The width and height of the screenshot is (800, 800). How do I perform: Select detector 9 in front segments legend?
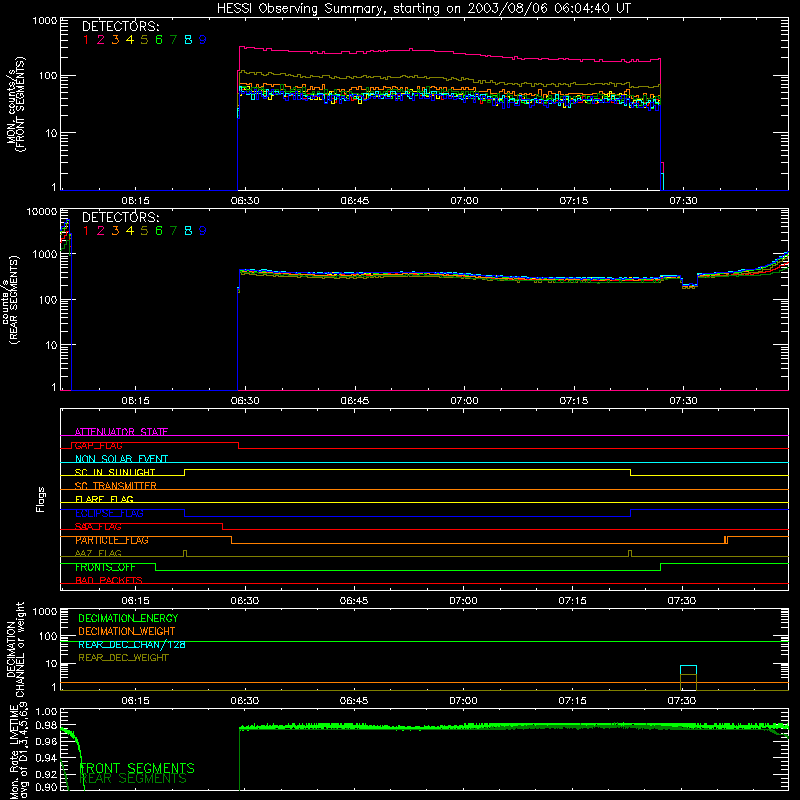(x=203, y=40)
